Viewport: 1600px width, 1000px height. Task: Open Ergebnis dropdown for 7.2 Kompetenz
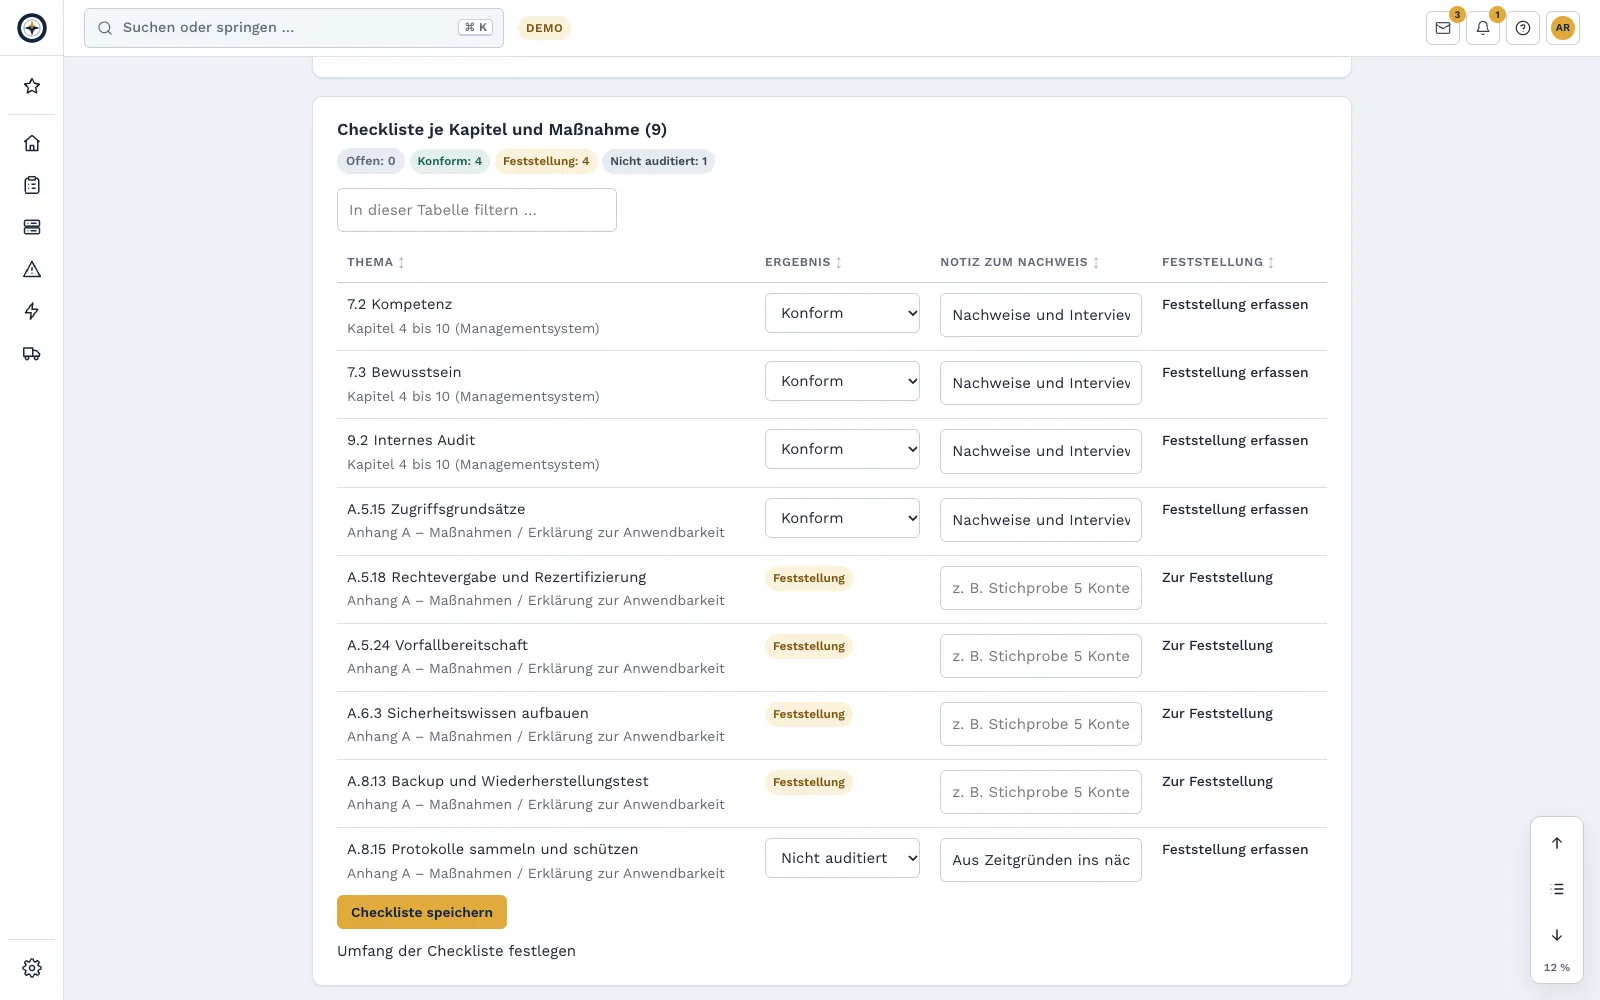tap(842, 313)
